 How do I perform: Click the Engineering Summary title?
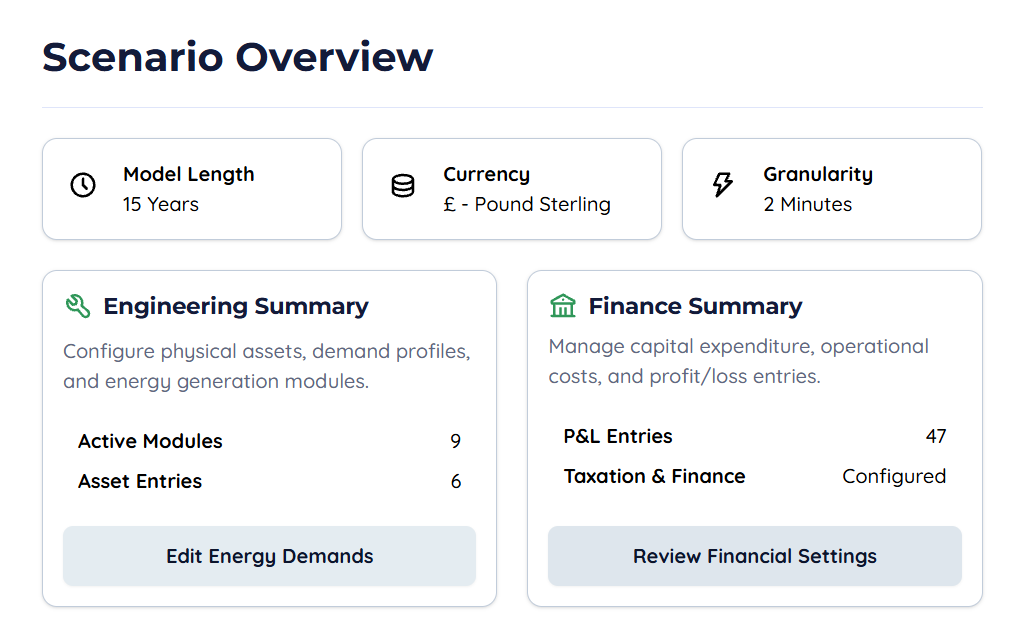236,306
